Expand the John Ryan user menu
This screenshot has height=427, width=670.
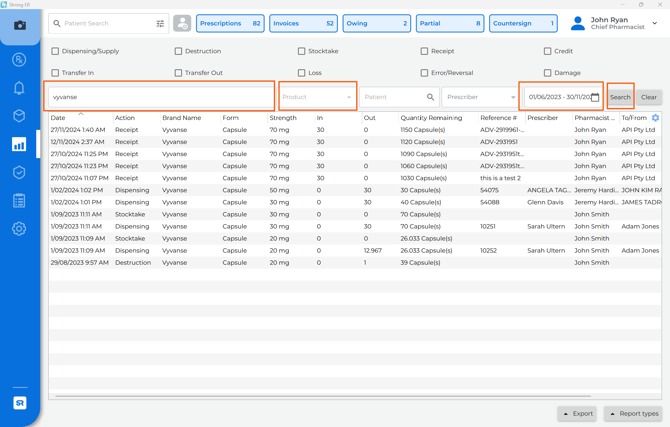655,23
